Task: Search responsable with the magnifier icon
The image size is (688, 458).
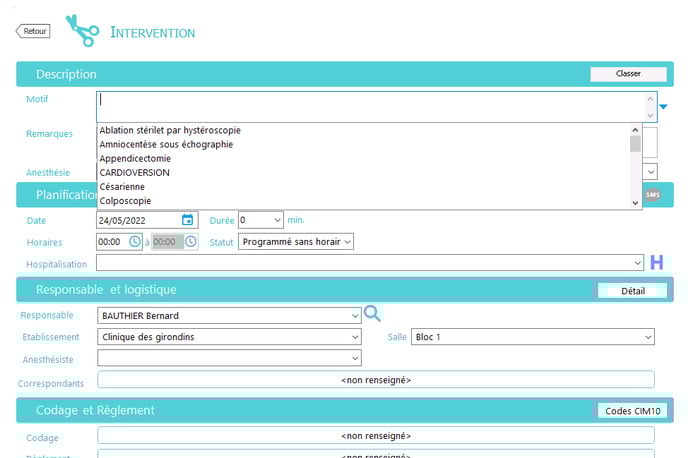Action: coord(372,314)
